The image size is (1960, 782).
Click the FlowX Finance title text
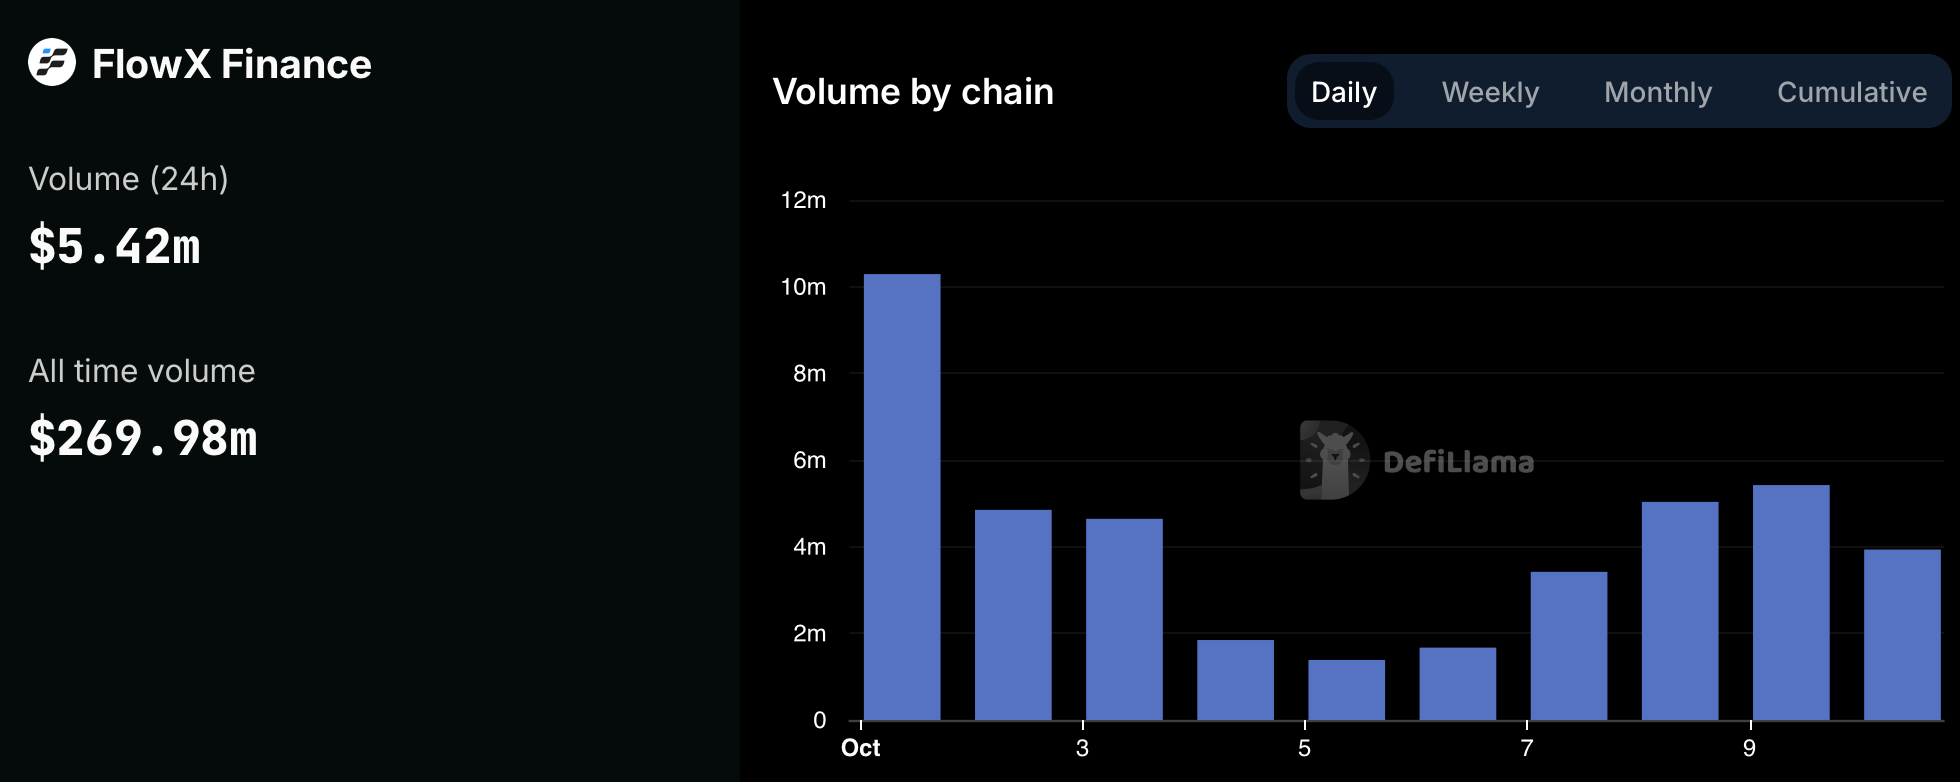coord(231,64)
